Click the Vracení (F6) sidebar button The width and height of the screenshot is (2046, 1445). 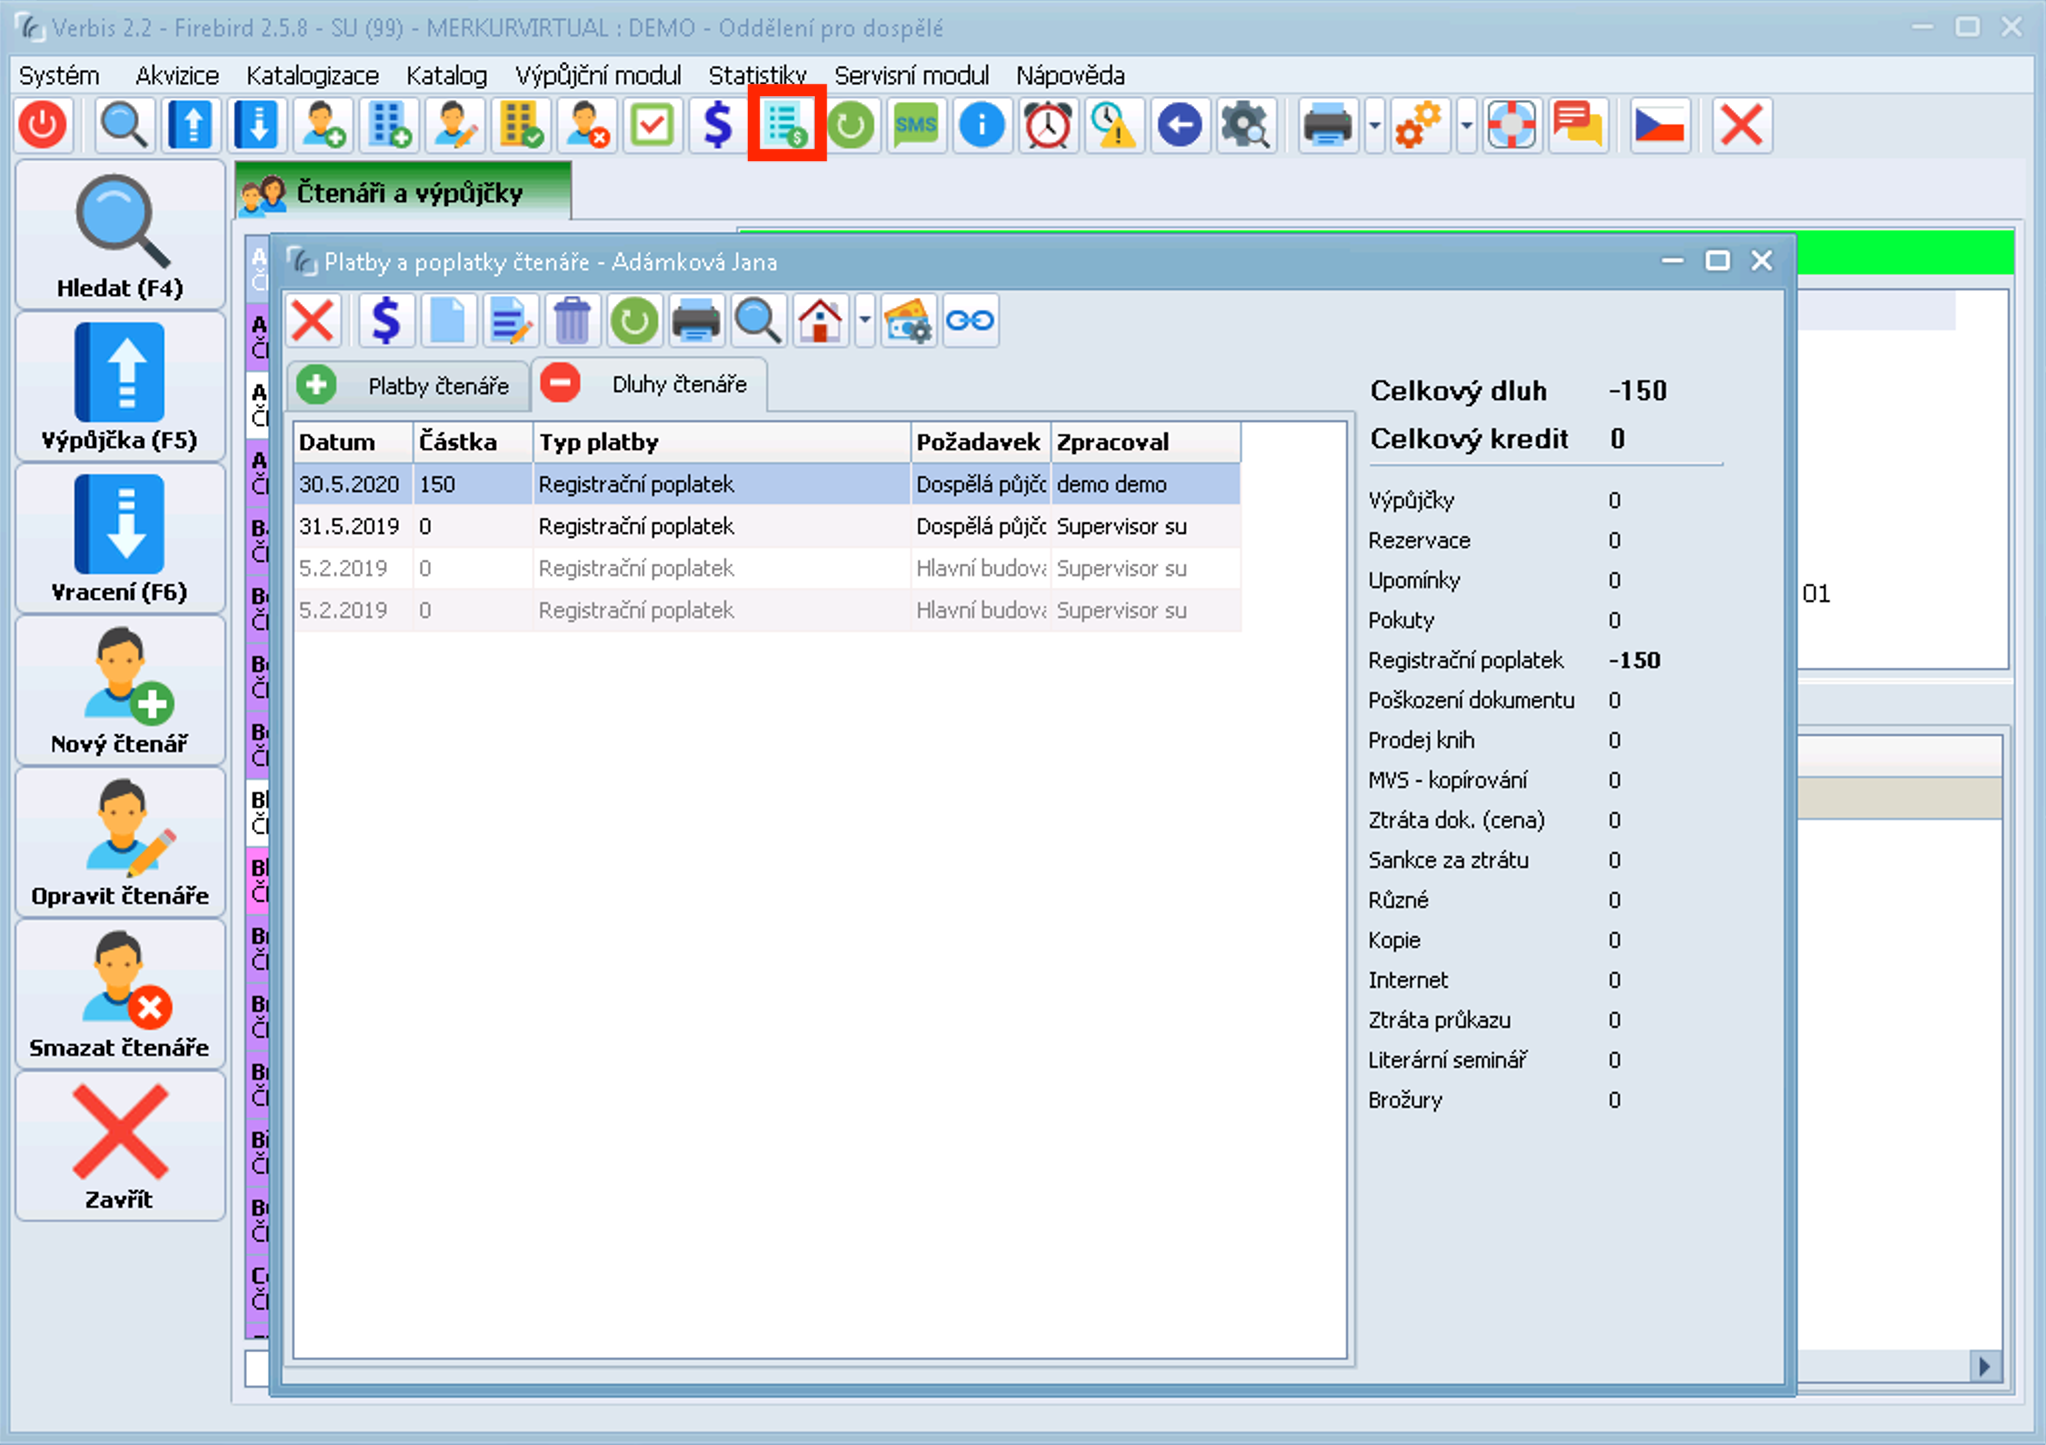[x=120, y=540]
